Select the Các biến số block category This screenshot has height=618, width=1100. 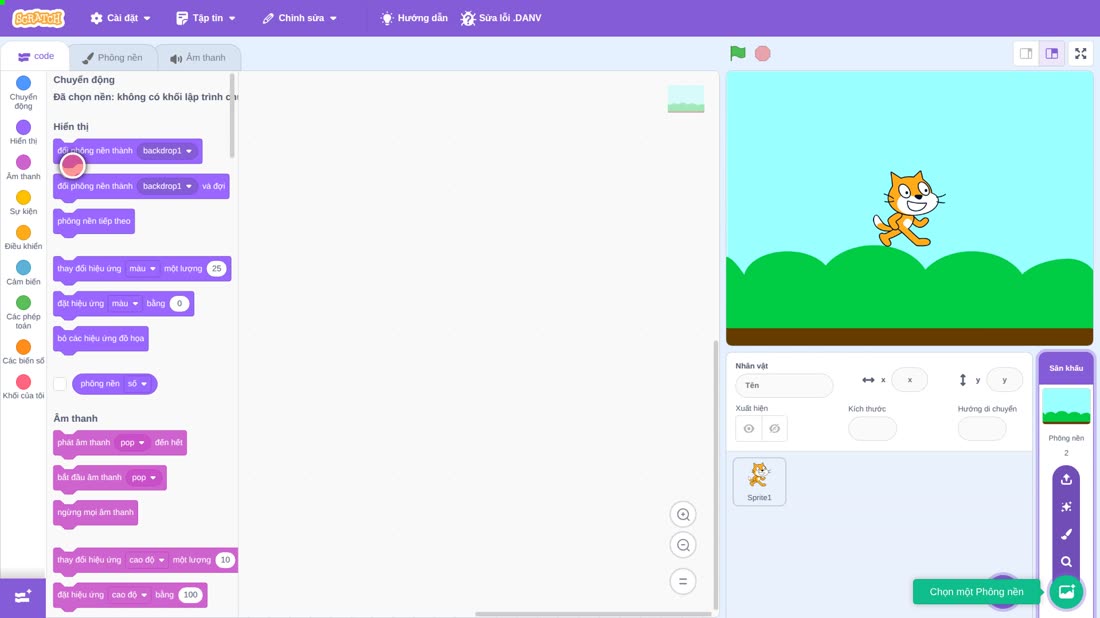point(23,351)
